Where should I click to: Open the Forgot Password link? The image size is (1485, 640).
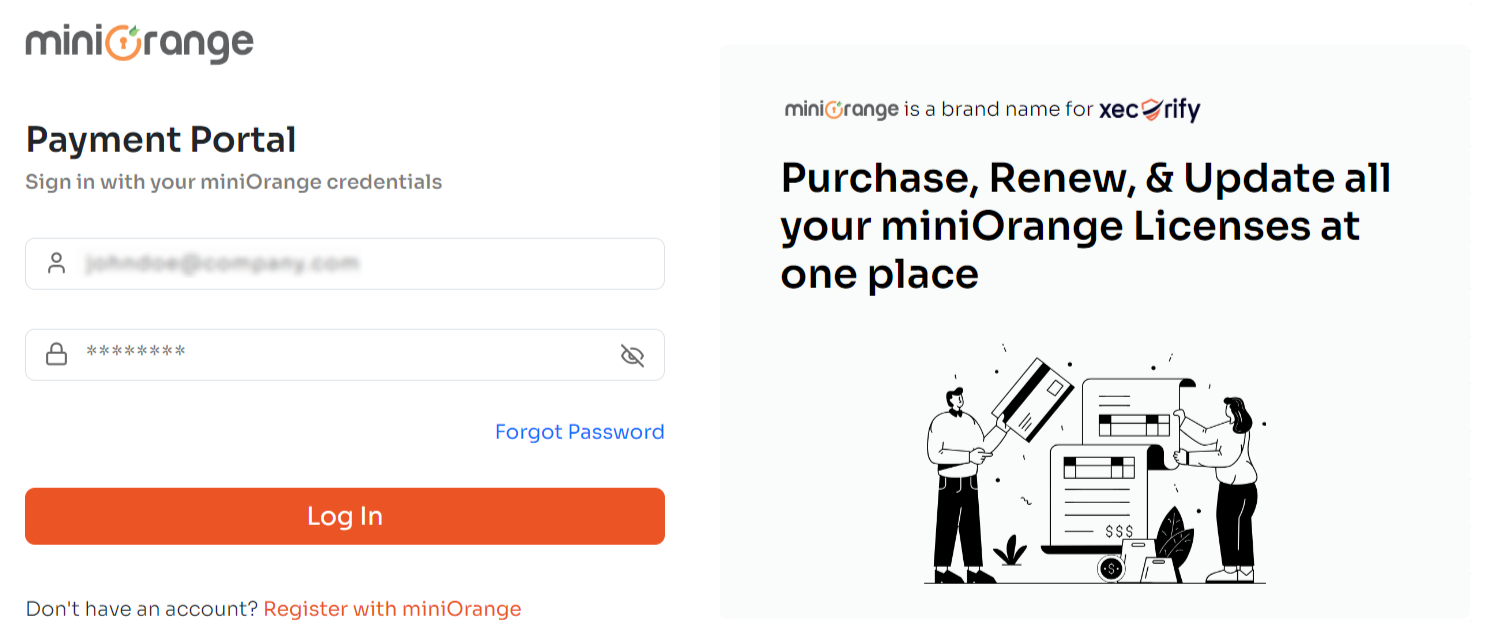579,432
